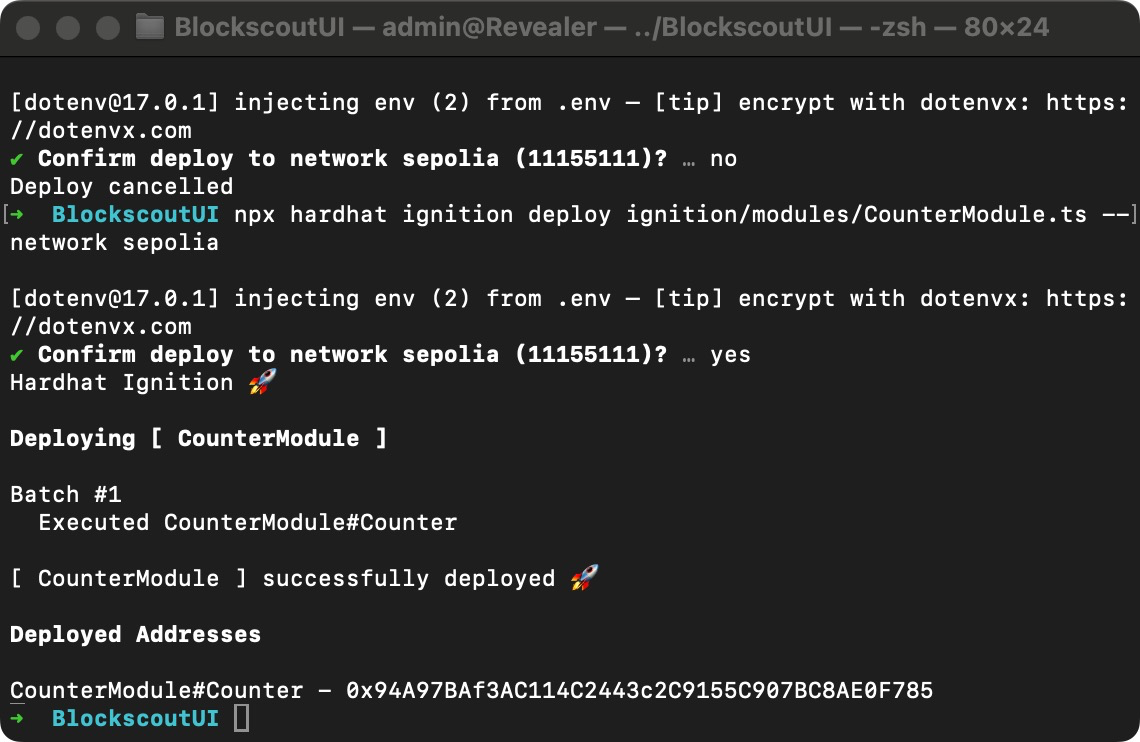
Task: Click the green checkmark before second Confirm deploy prompt
Action: pos(17,354)
